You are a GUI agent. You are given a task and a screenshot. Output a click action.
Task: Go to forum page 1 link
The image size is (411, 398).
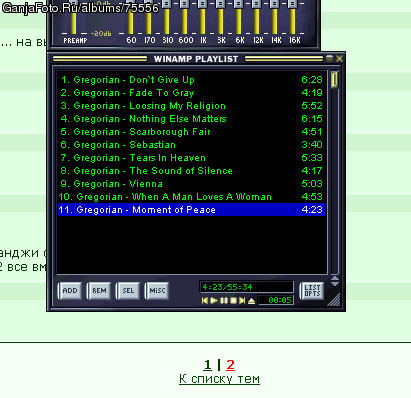click(207, 365)
